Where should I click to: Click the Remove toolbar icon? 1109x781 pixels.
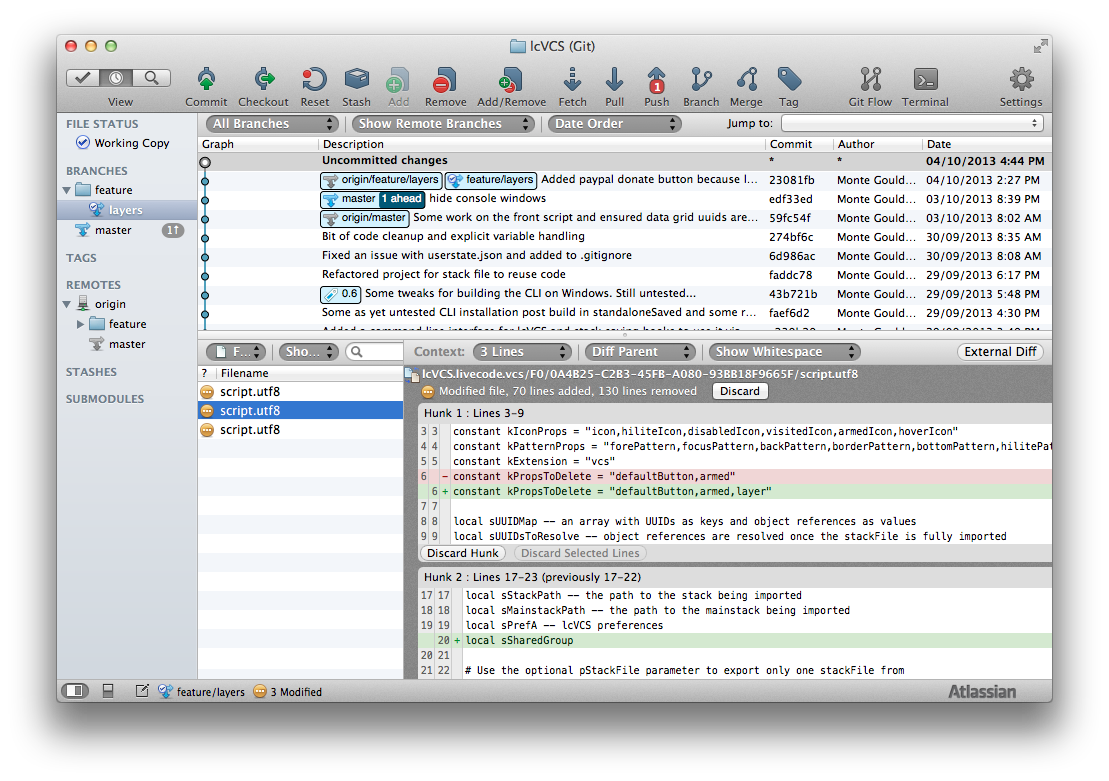[445, 79]
